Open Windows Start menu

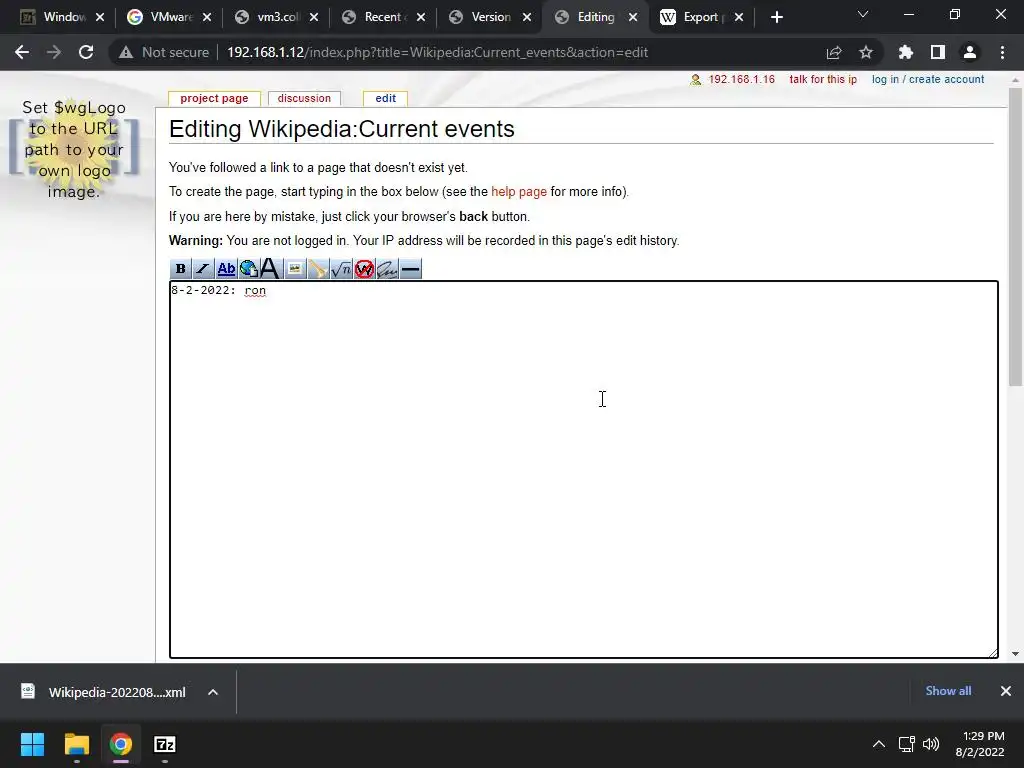click(x=32, y=744)
